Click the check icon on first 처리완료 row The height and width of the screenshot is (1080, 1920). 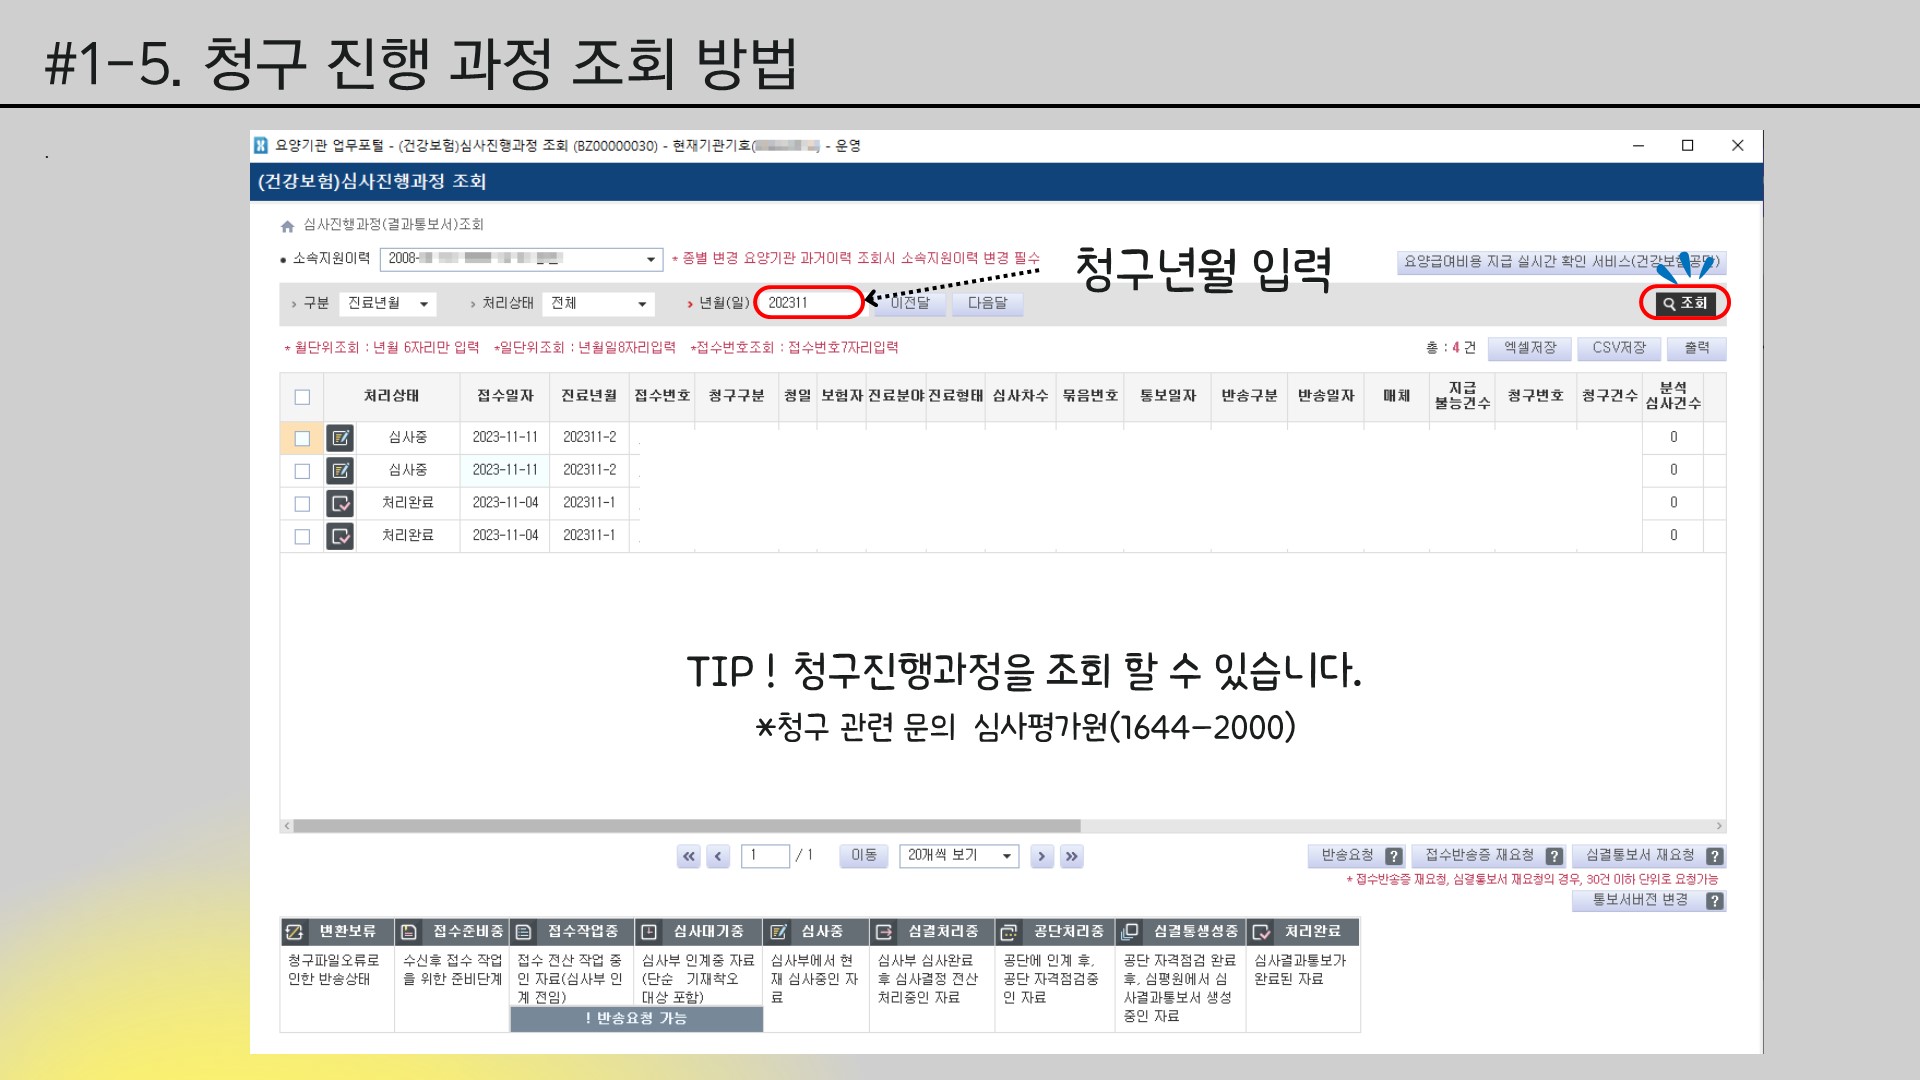pyautogui.click(x=340, y=503)
